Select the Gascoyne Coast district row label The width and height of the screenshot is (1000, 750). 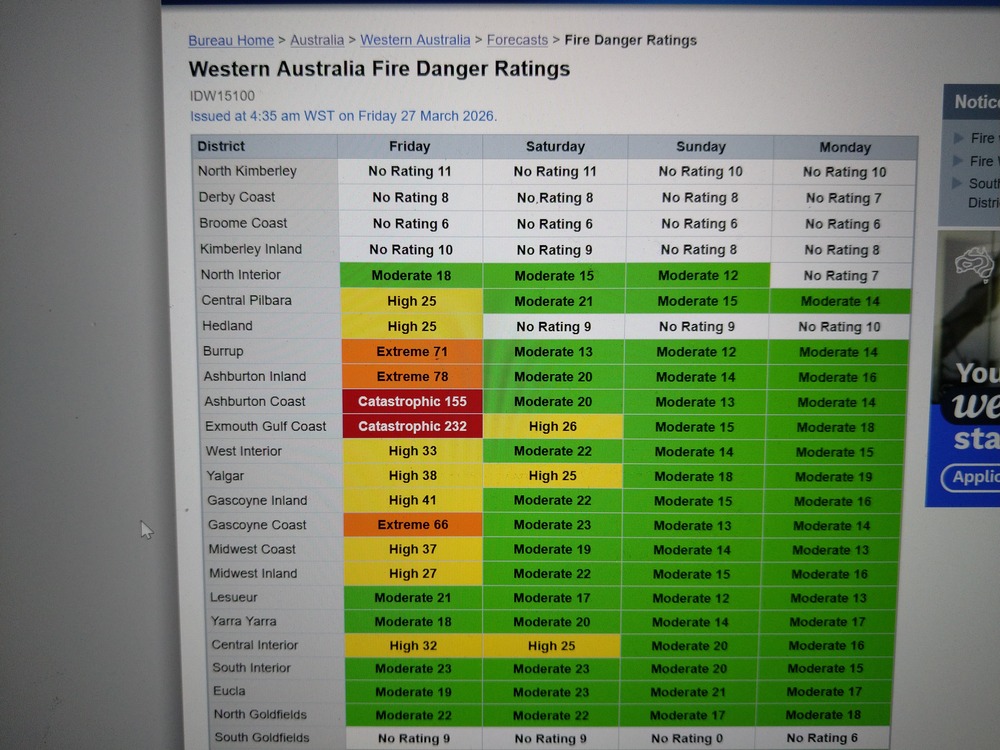(x=257, y=525)
